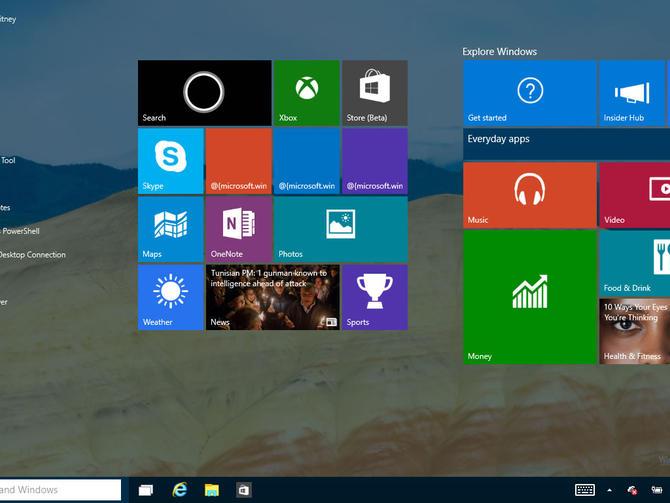This screenshot has width=670, height=503.
Task: Click the taskbar search box
Action: tap(60, 490)
